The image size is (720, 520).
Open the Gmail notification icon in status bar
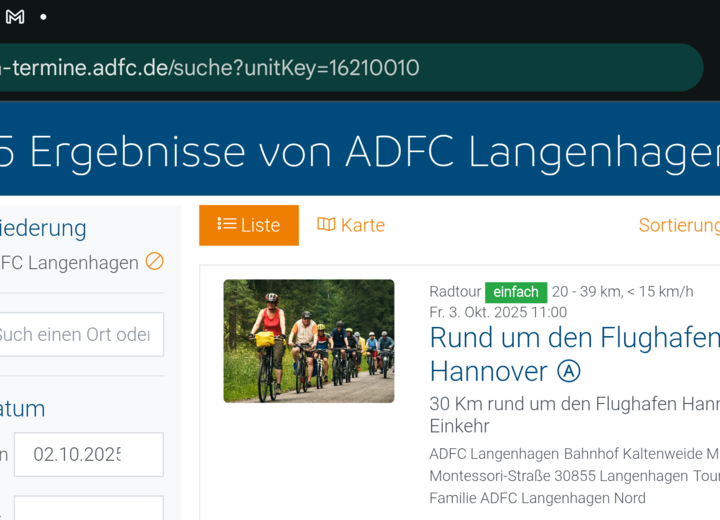(15, 17)
